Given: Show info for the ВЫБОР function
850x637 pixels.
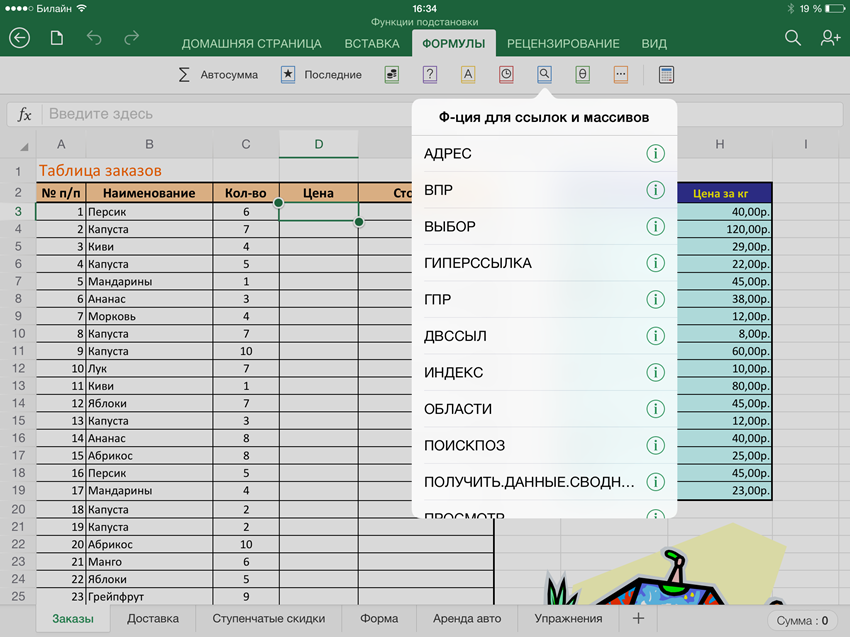Looking at the screenshot, I should [655, 226].
